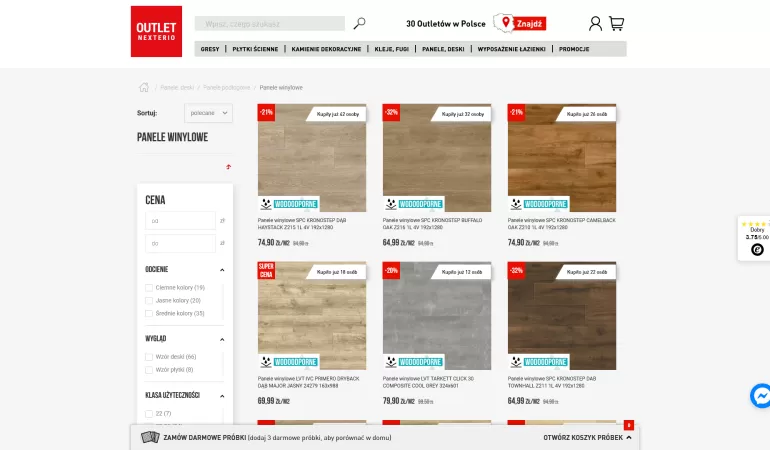Image resolution: width=770 pixels, height=450 pixels.
Task: Open the Sortuj polecane dropdown
Action: tap(208, 113)
